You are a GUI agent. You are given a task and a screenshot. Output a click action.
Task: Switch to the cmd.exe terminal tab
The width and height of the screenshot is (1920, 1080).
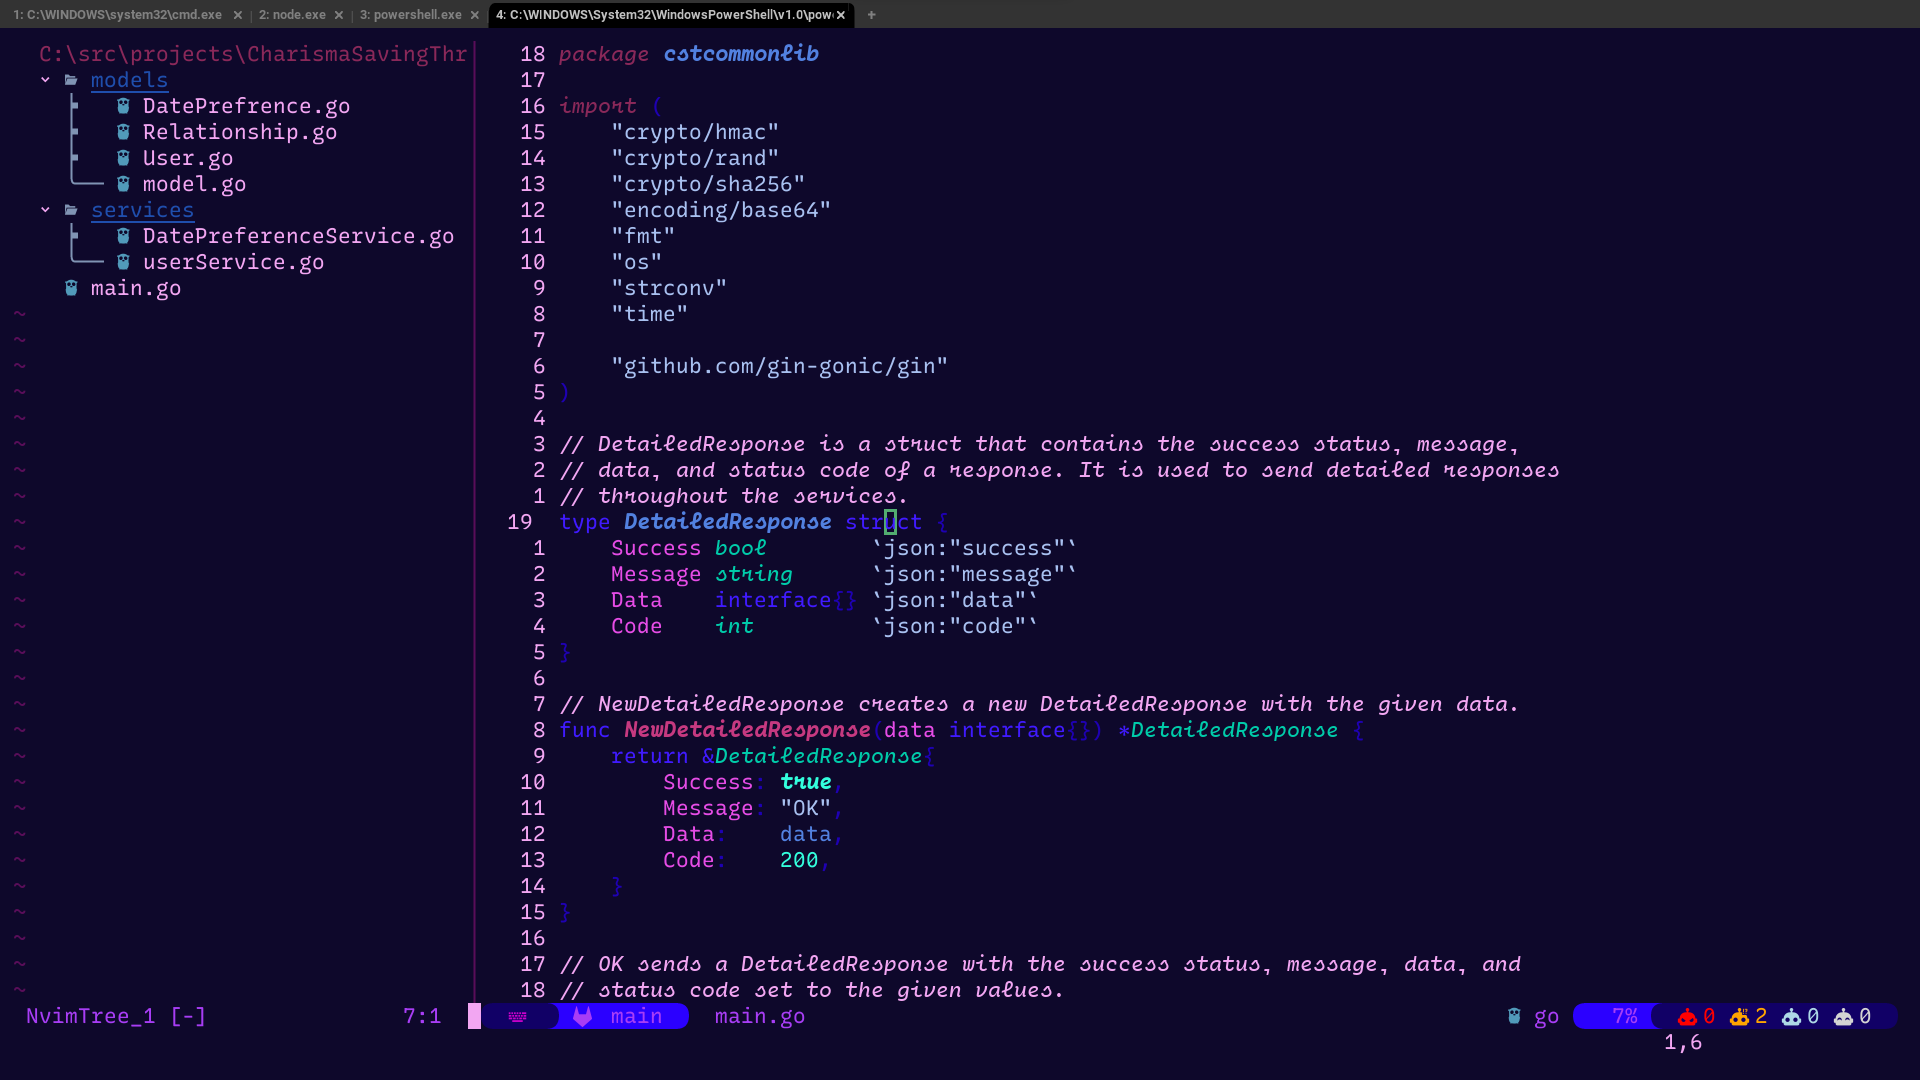click(118, 15)
